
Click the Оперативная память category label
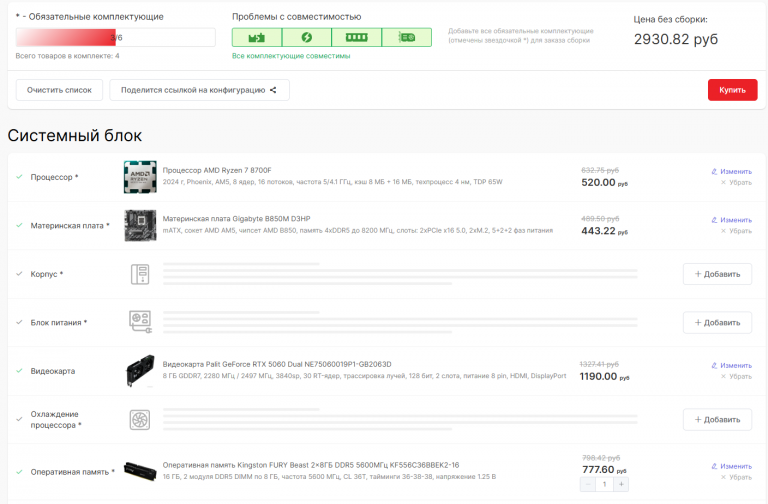pyautogui.click(x=72, y=472)
